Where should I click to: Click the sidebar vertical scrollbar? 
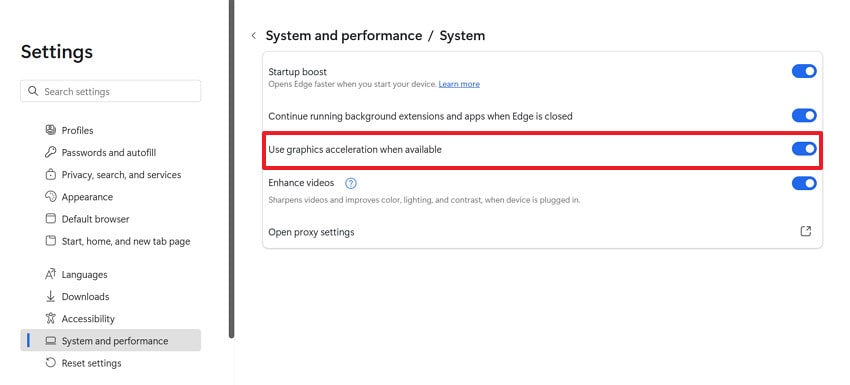click(x=231, y=168)
